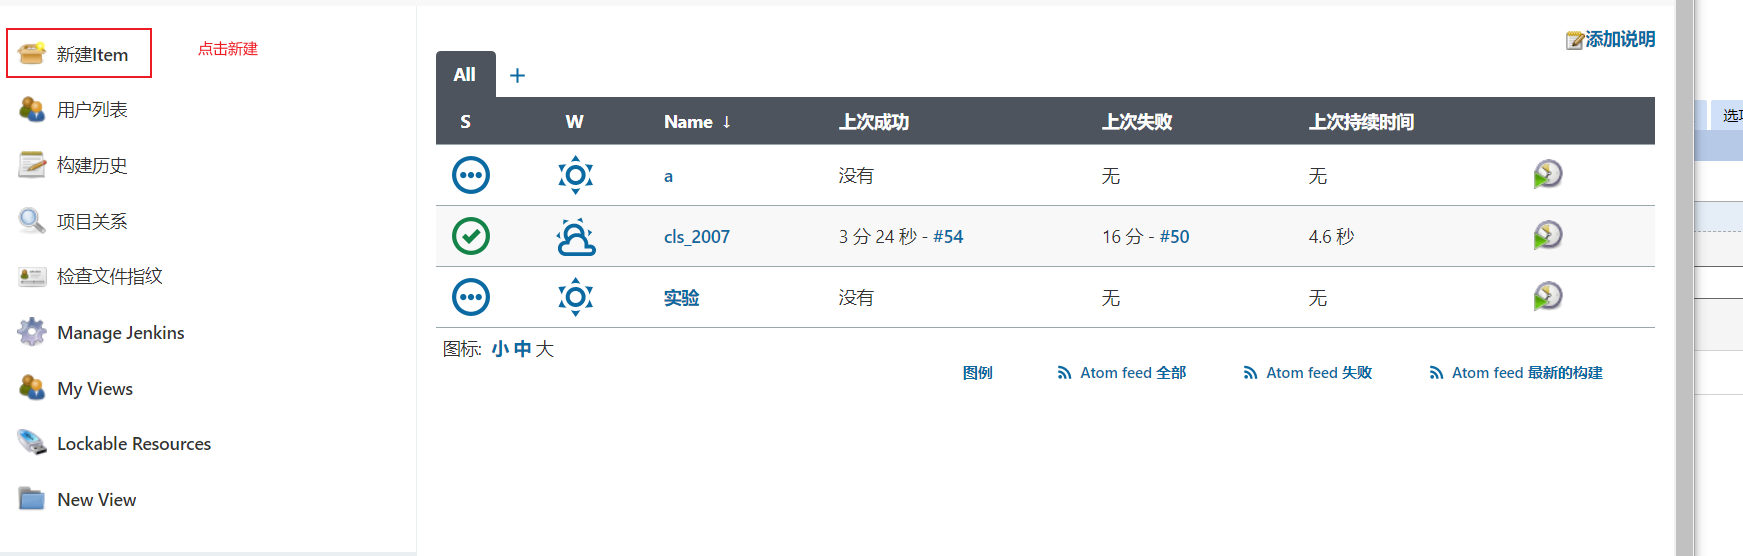The image size is (1743, 556).
Task: Open Atom feed 全部 link
Action: 1132,373
